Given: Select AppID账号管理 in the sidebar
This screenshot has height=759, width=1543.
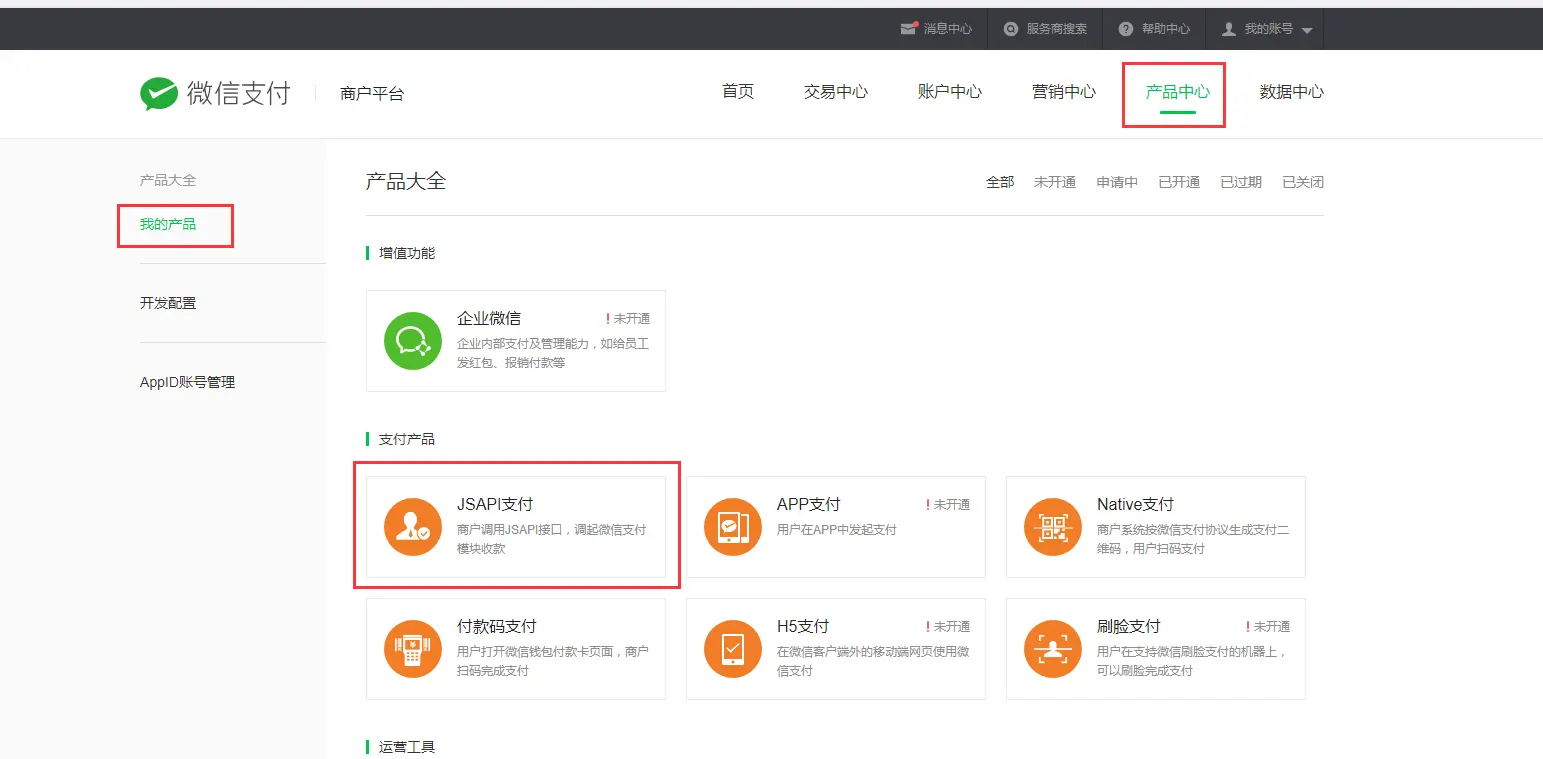Looking at the screenshot, I should (187, 382).
